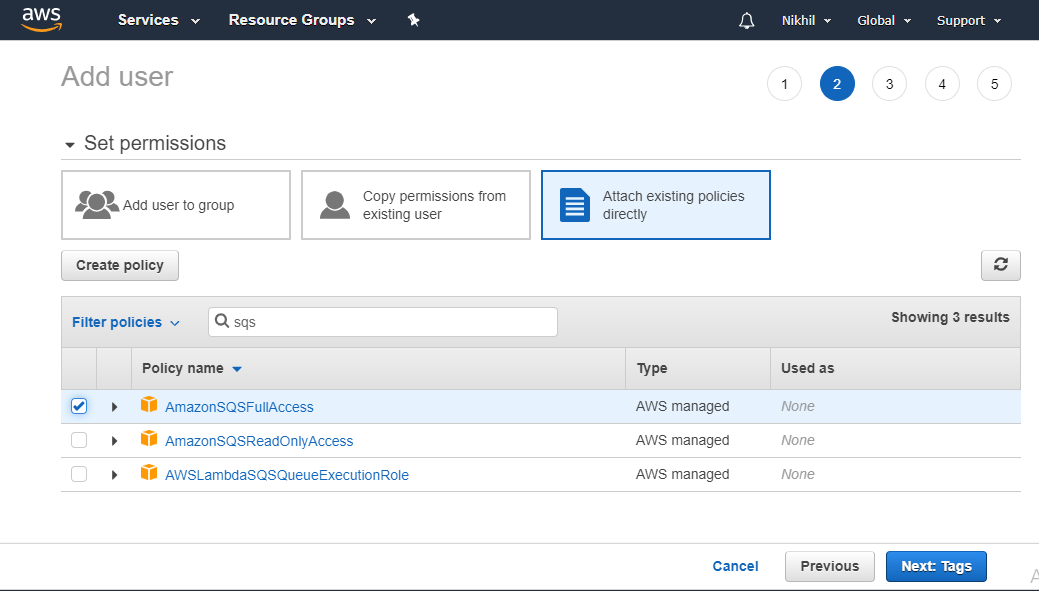This screenshot has height=591, width=1039.
Task: Open the AmazonSQSFullAccess policy link
Action: coord(239,407)
